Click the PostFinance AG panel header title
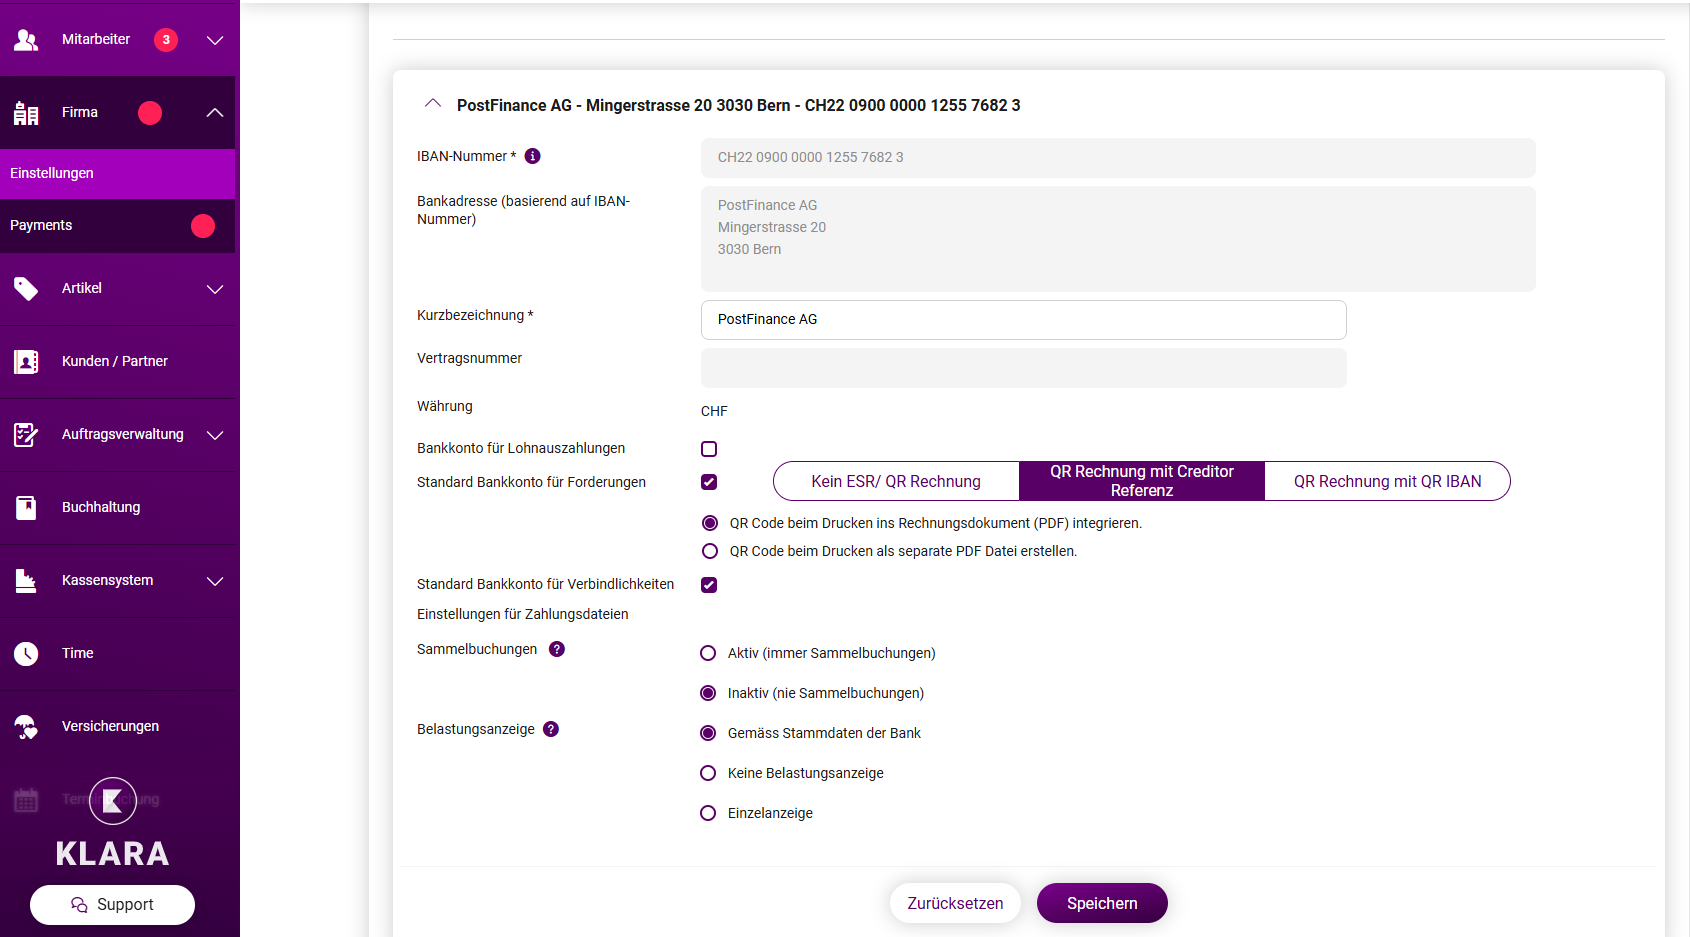1690x937 pixels. tap(738, 105)
